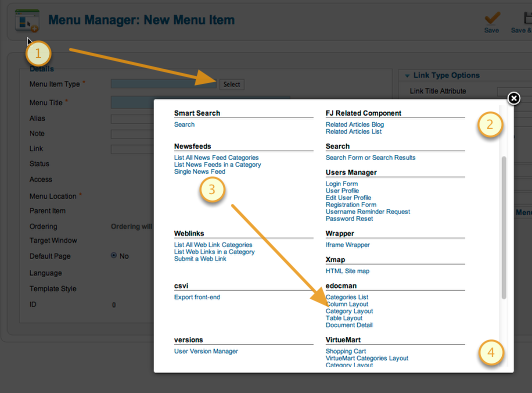Choose edocman Categories List

tap(347, 297)
